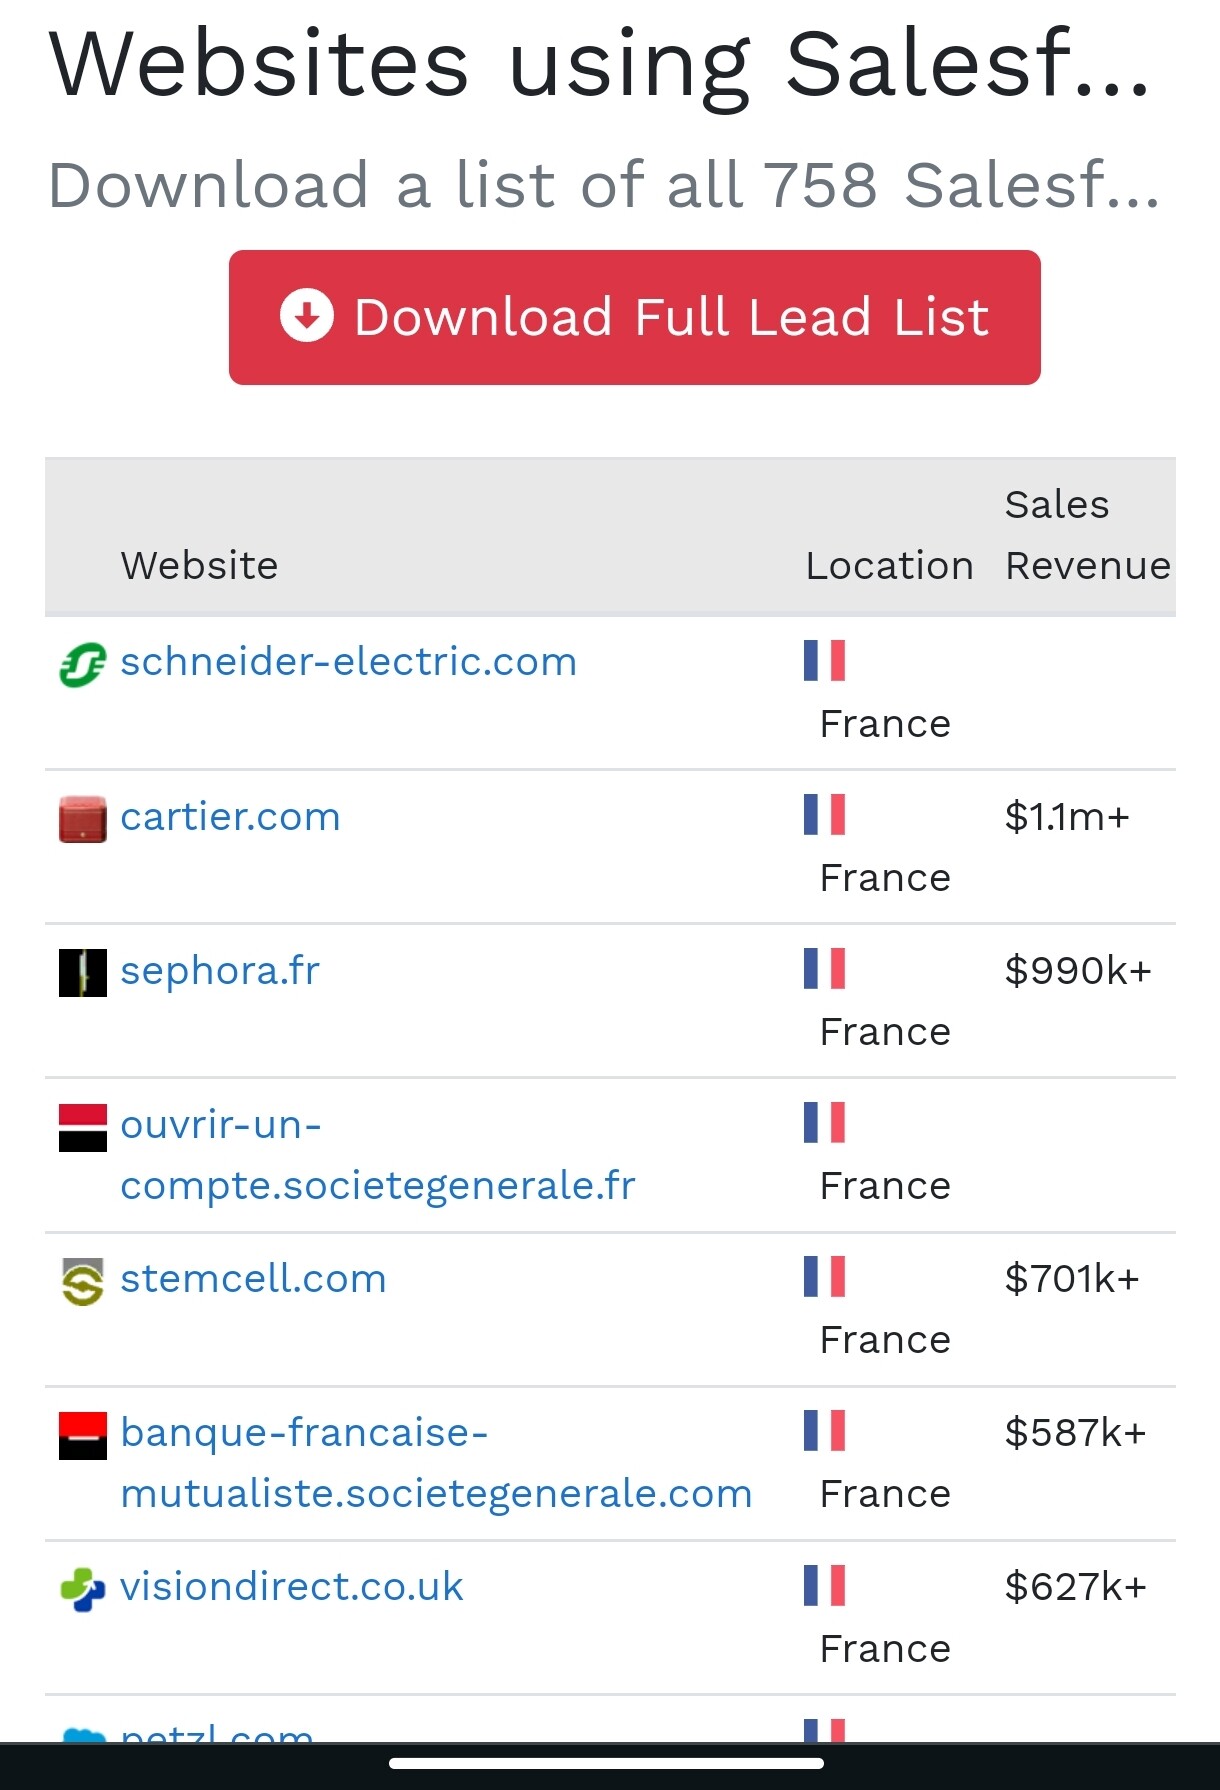Open the schneider-electric.com link
Viewport: 1220px width, 1790px height.
(x=348, y=662)
